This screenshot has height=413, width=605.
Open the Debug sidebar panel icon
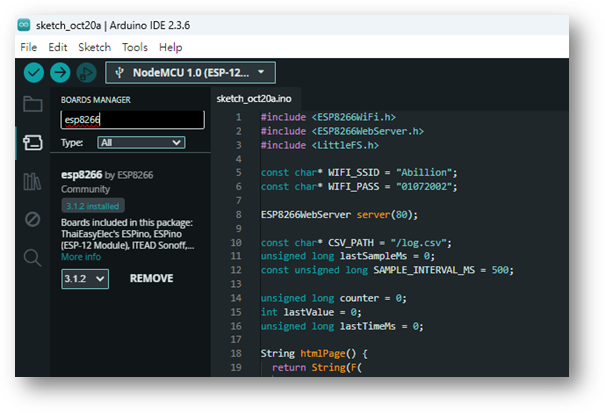point(33,219)
